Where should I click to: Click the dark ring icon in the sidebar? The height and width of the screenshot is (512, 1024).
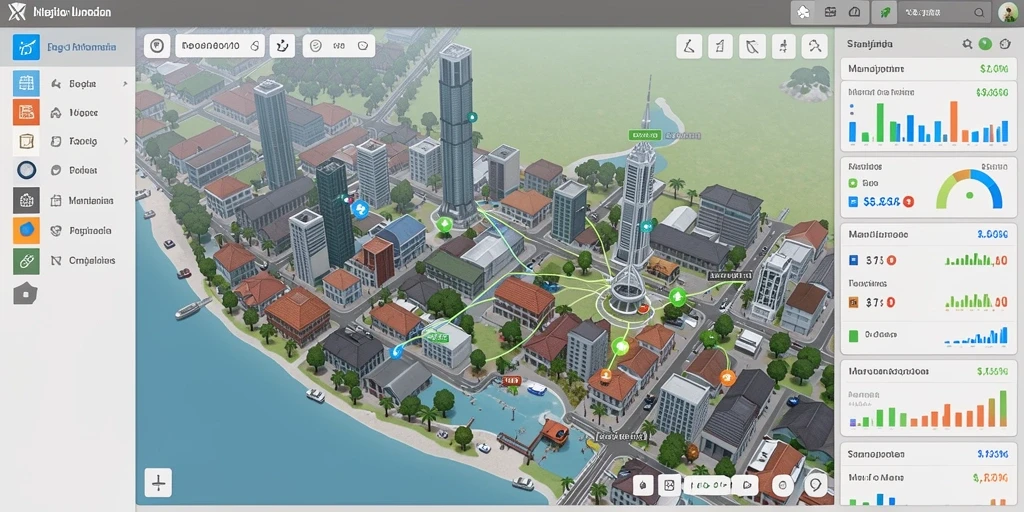(x=26, y=170)
